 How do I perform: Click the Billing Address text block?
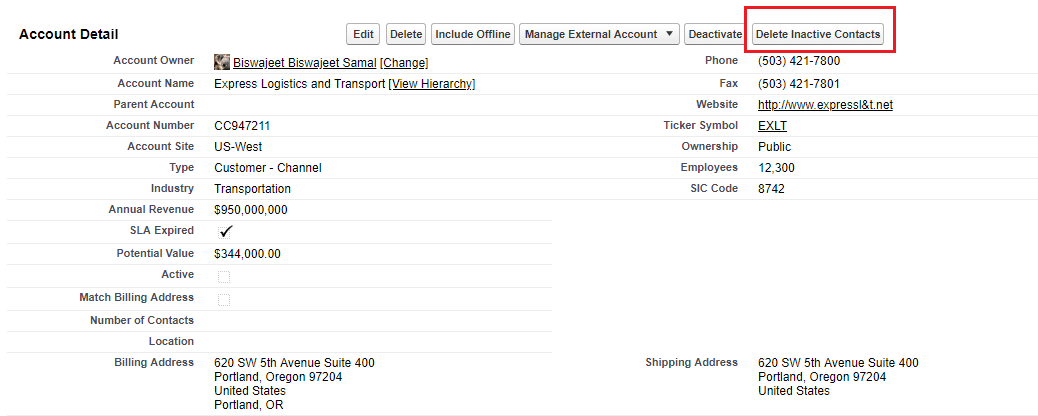(x=295, y=384)
